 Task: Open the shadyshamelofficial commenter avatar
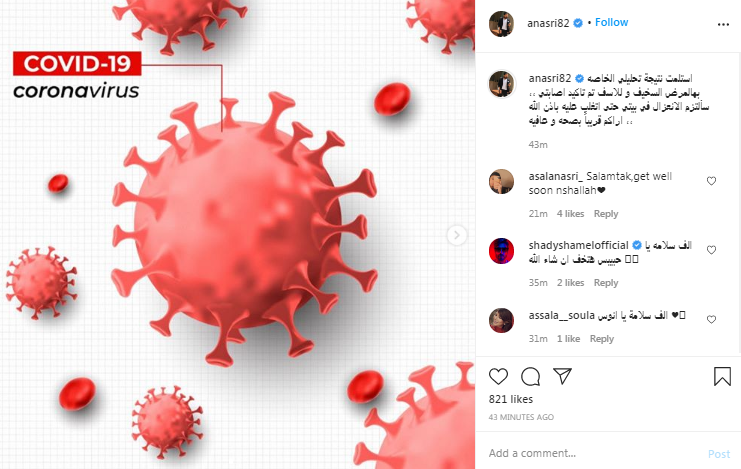501,251
